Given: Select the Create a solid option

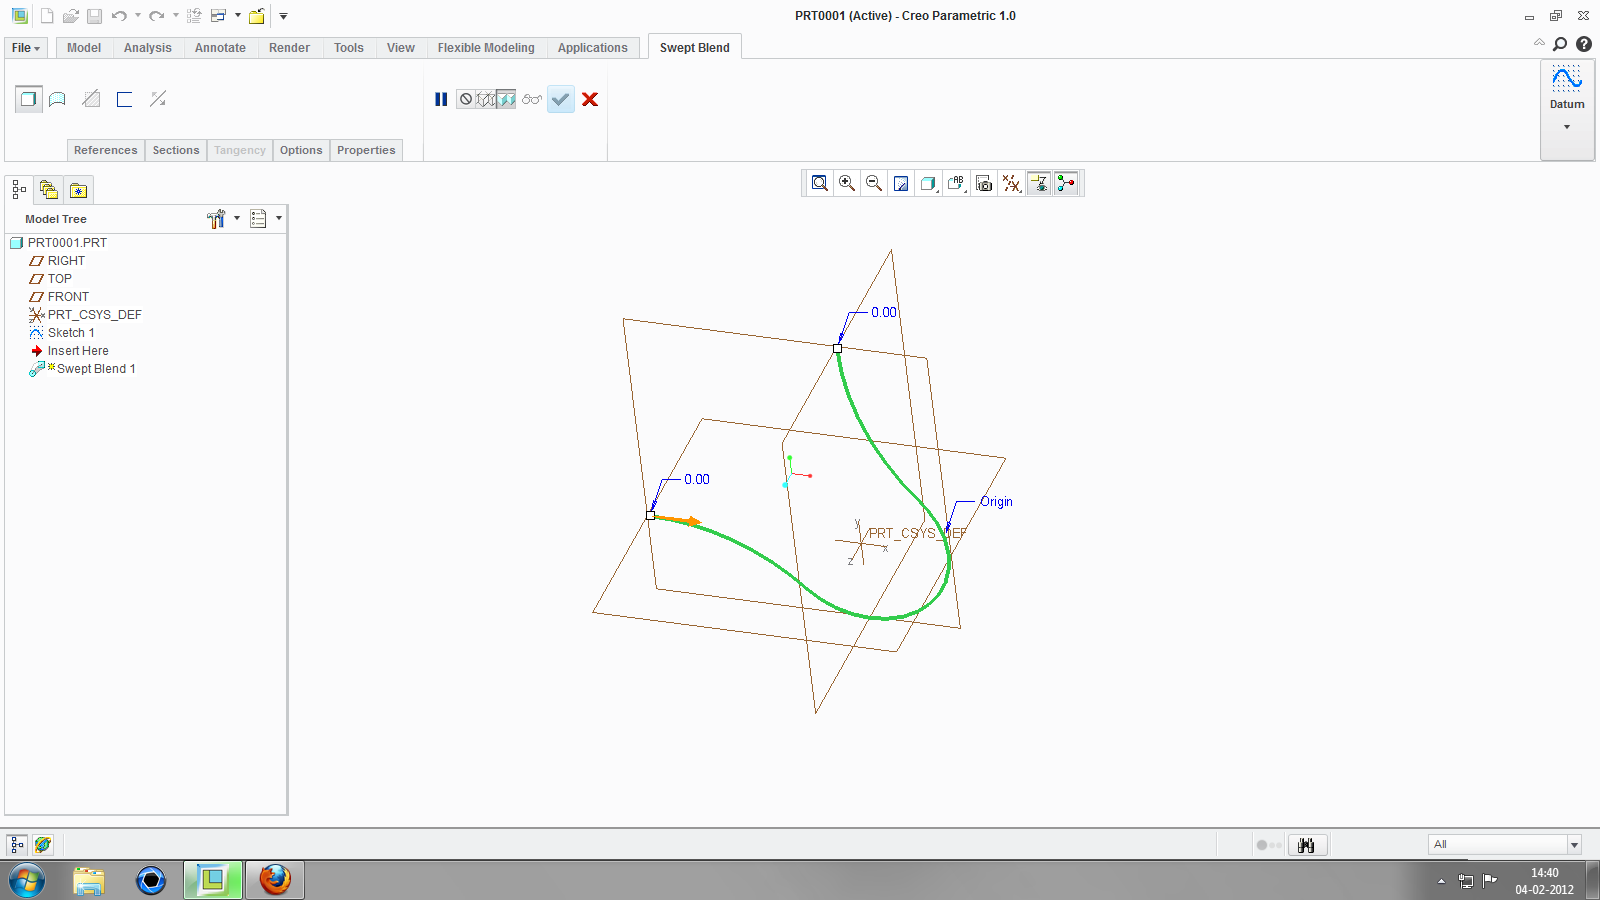Looking at the screenshot, I should pos(29,99).
